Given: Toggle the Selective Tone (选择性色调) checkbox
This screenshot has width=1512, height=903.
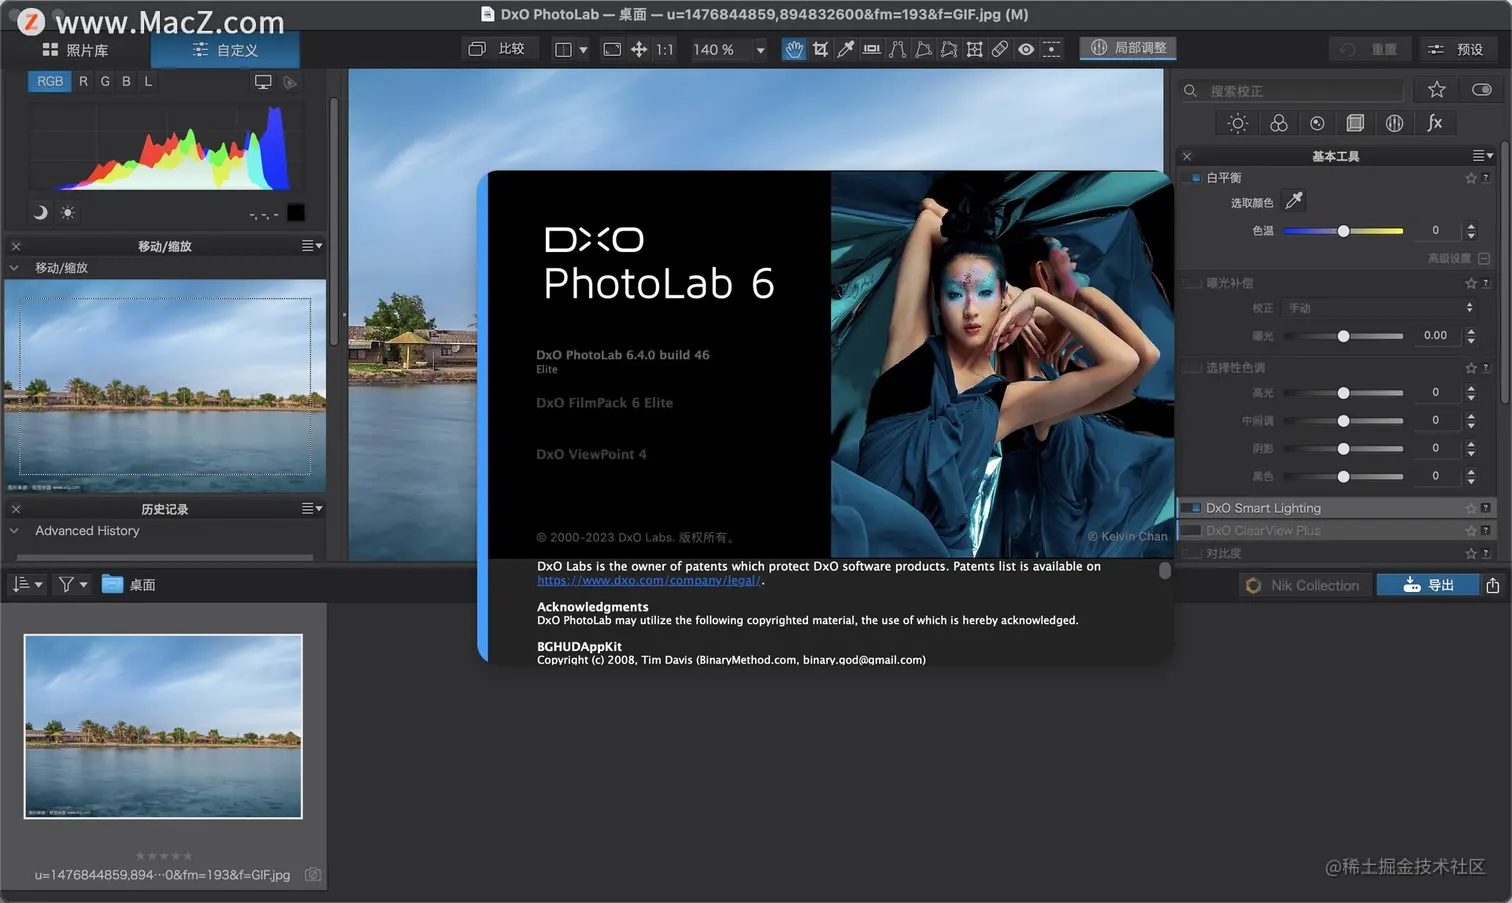Looking at the screenshot, I should pos(1192,368).
